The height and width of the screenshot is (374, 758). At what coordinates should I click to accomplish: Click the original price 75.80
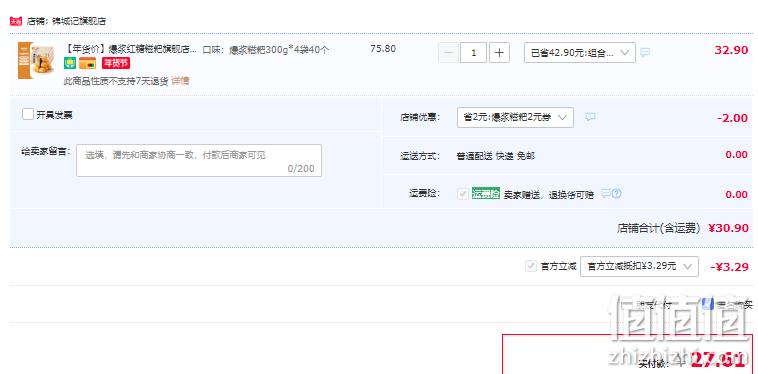(383, 49)
